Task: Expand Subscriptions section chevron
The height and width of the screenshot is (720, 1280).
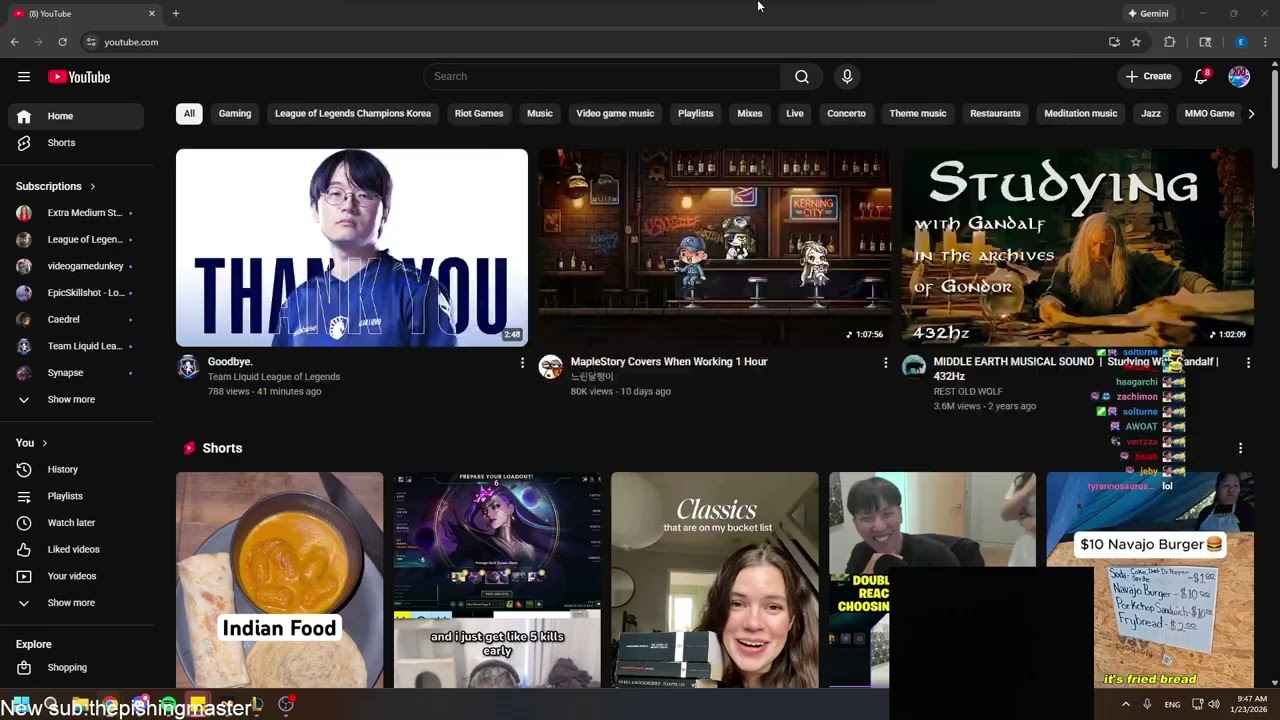Action: (x=93, y=187)
